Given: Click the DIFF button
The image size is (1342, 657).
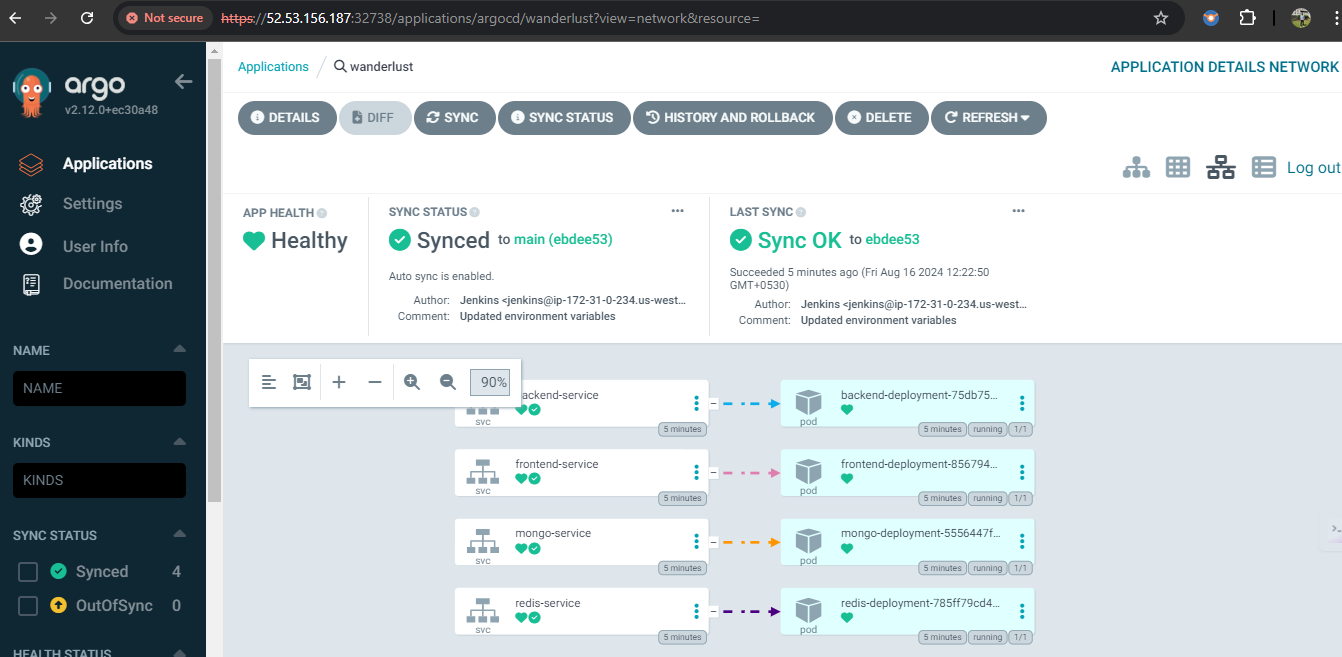Looking at the screenshot, I should (x=374, y=117).
